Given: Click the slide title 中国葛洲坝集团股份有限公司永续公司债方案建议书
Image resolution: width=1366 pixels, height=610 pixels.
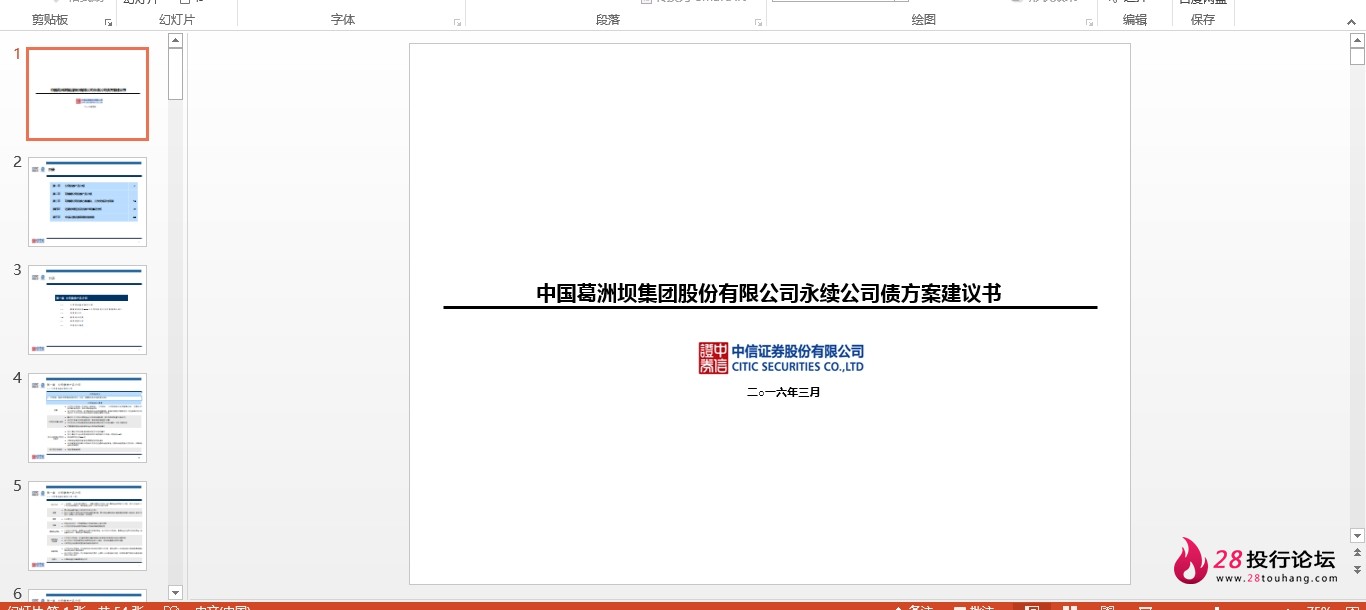Looking at the screenshot, I should (x=769, y=293).
